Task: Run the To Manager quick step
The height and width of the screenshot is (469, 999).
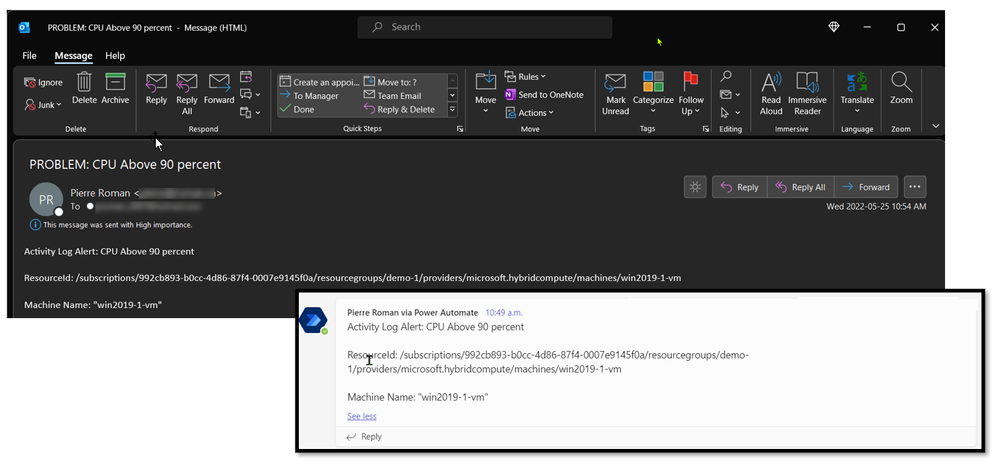Action: [309, 96]
